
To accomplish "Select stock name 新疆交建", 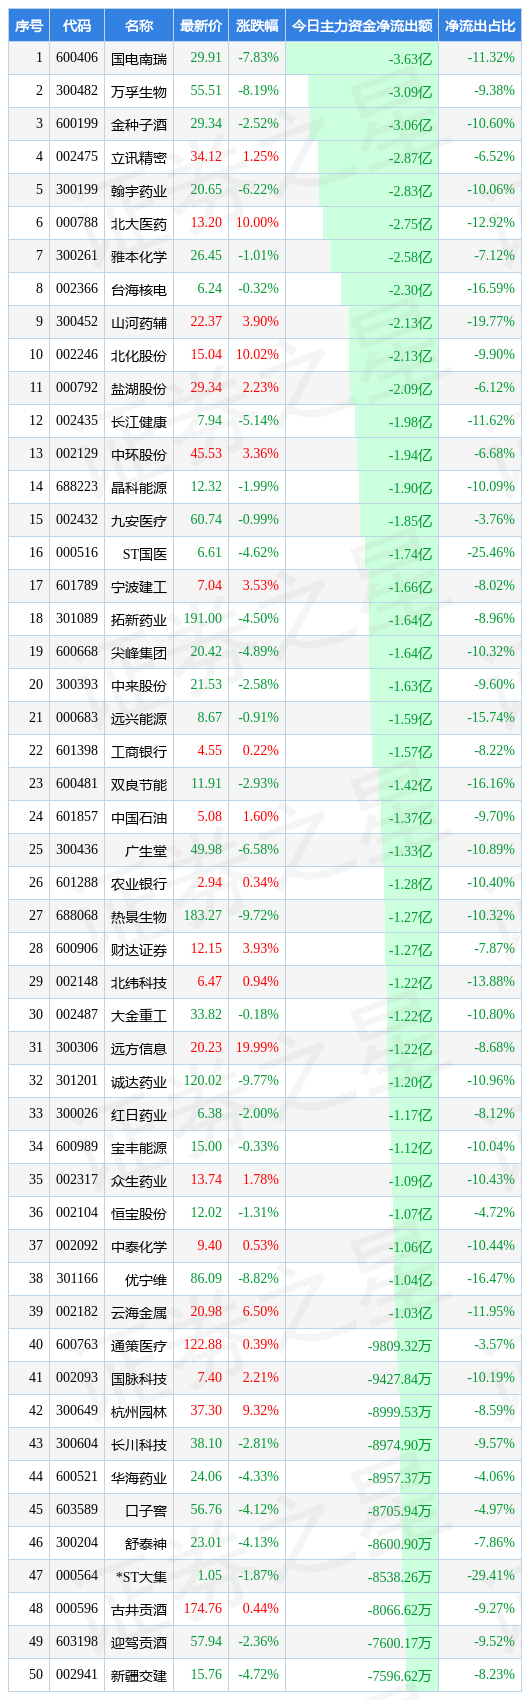I will click(x=139, y=1675).
